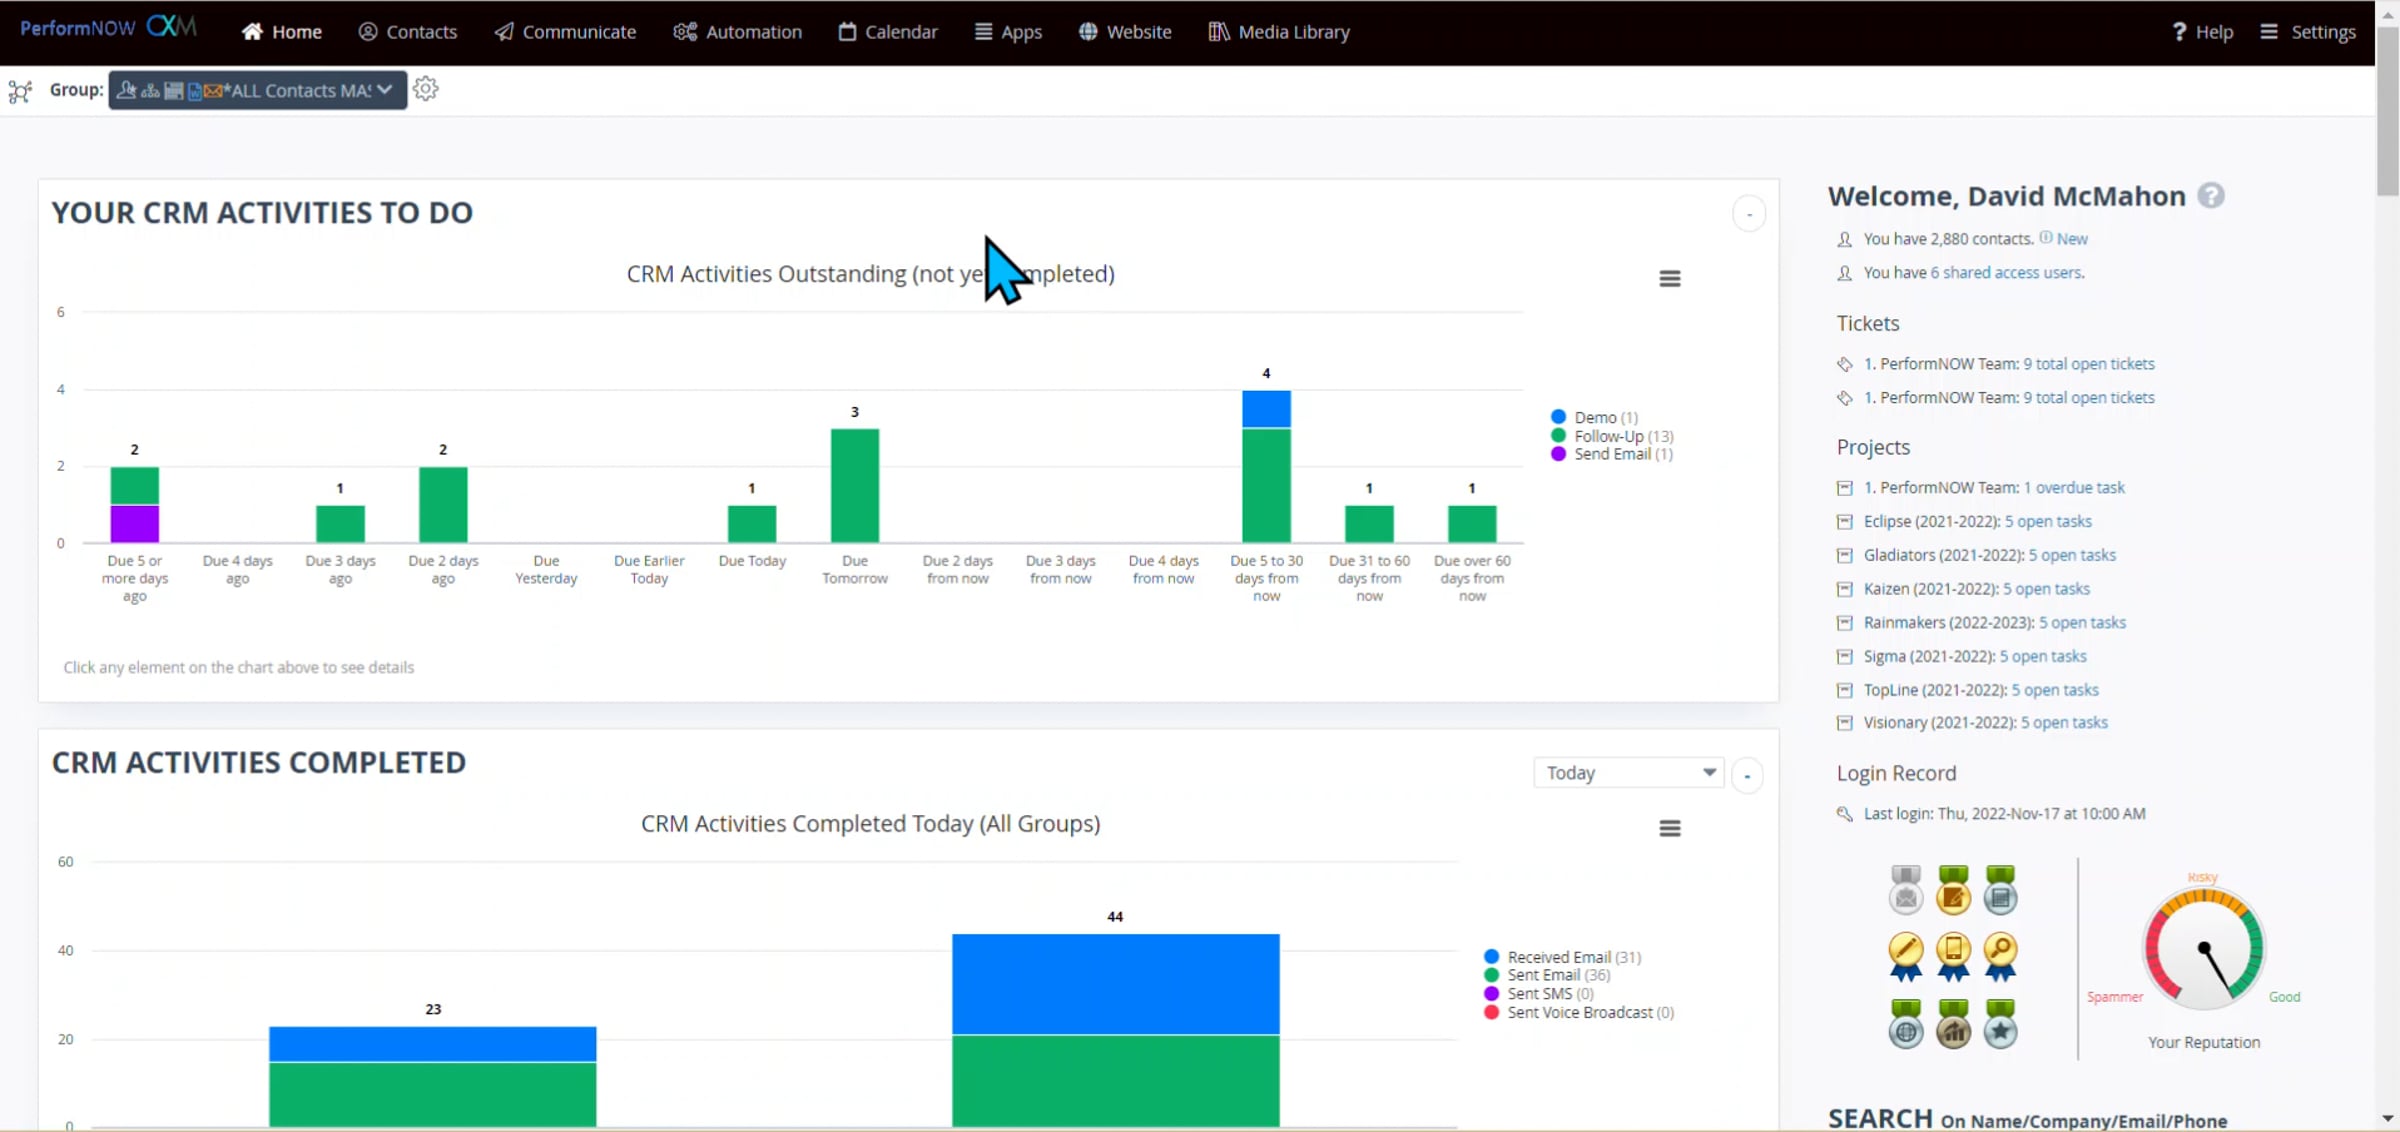Open PerformNOW Team 1 overdue task link
The width and height of the screenshot is (2400, 1132).
click(2074, 487)
